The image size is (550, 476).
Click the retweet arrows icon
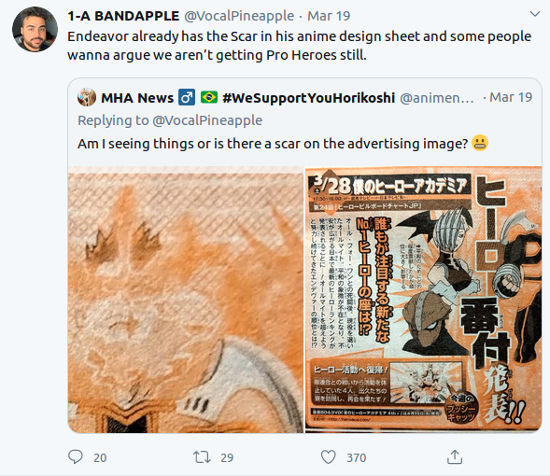coord(202,457)
